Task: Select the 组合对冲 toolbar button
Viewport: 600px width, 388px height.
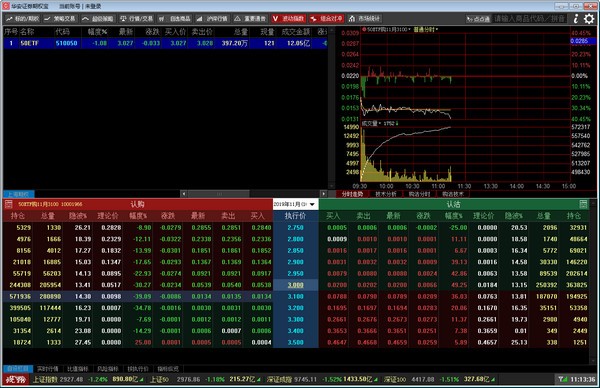Action: coord(326,18)
